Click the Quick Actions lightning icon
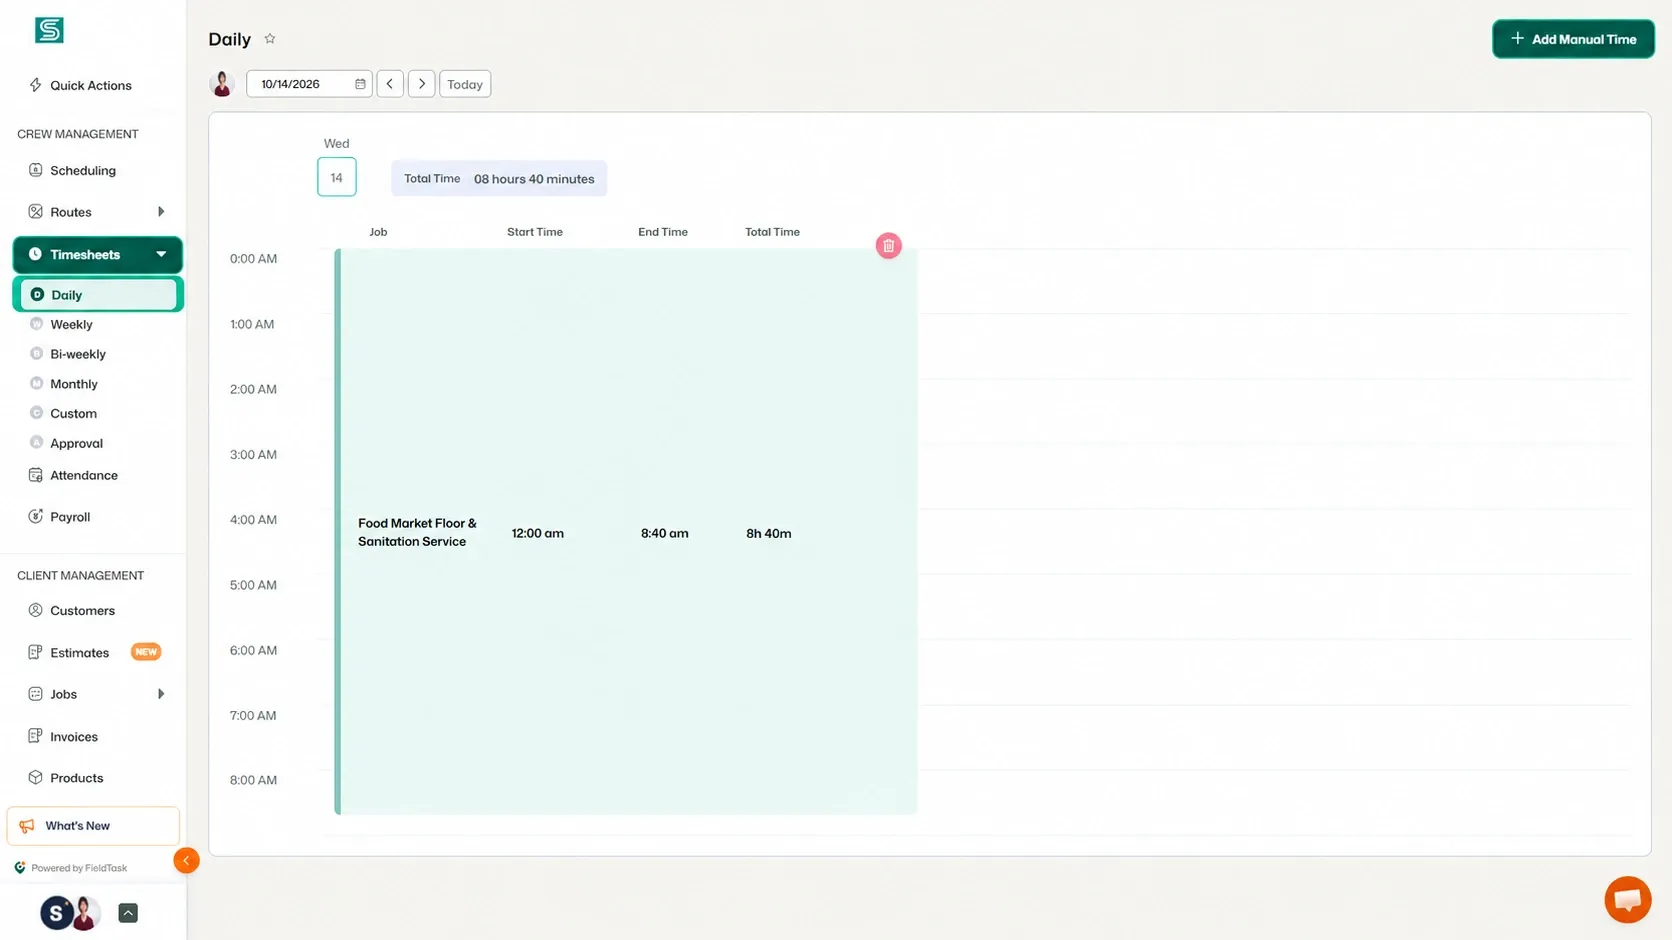1672x940 pixels. click(36, 85)
